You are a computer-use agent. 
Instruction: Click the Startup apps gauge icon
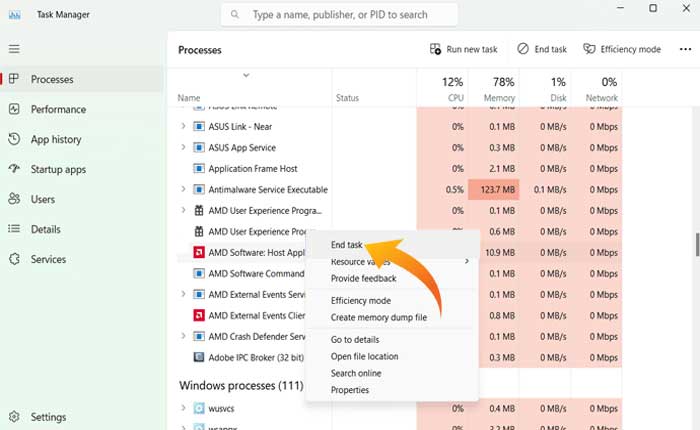[x=14, y=169]
